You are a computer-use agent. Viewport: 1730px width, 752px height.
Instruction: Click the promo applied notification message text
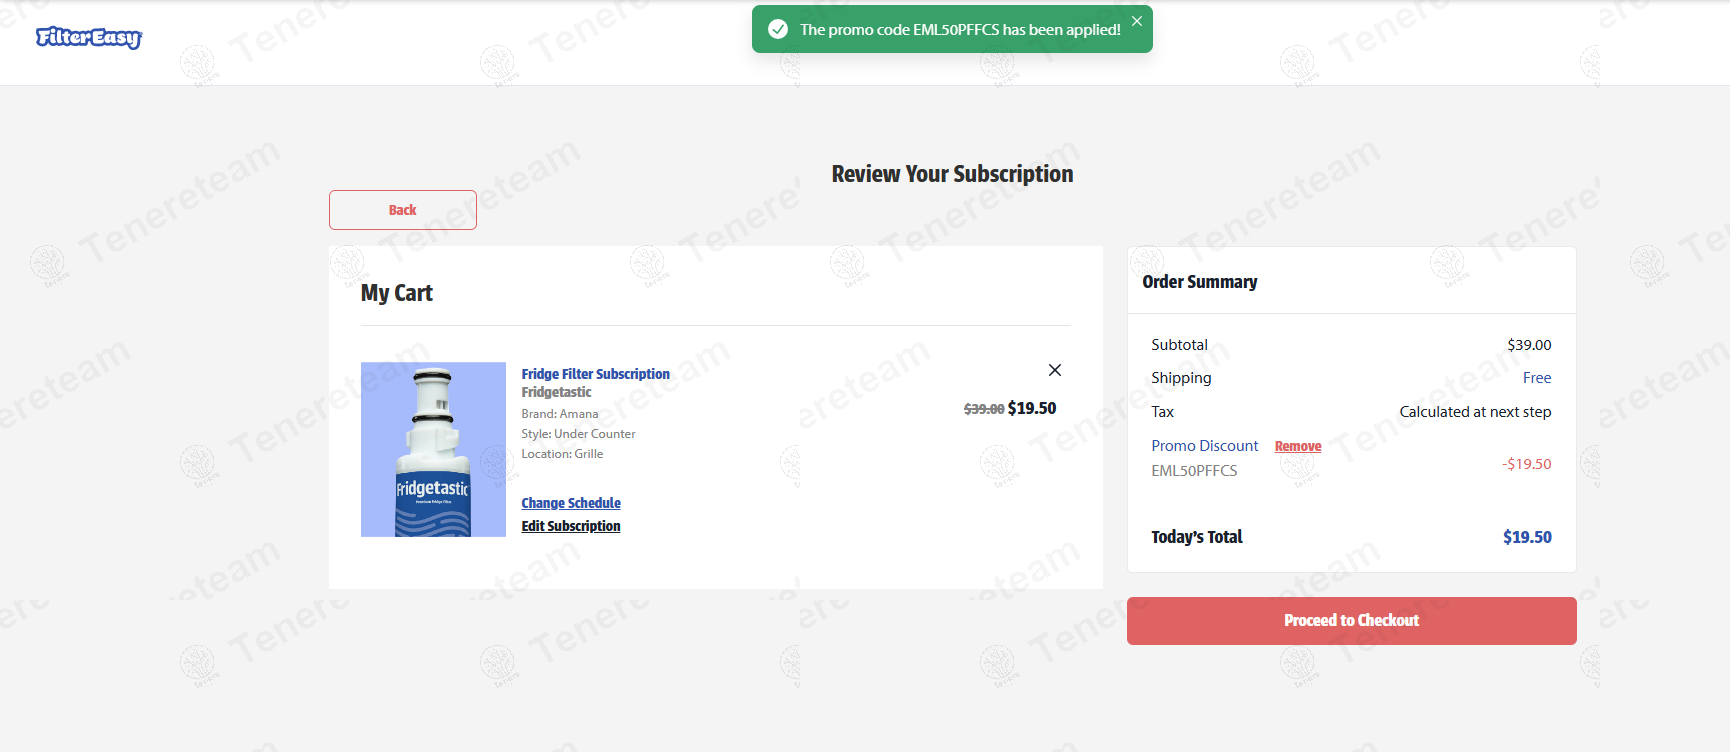[959, 30]
